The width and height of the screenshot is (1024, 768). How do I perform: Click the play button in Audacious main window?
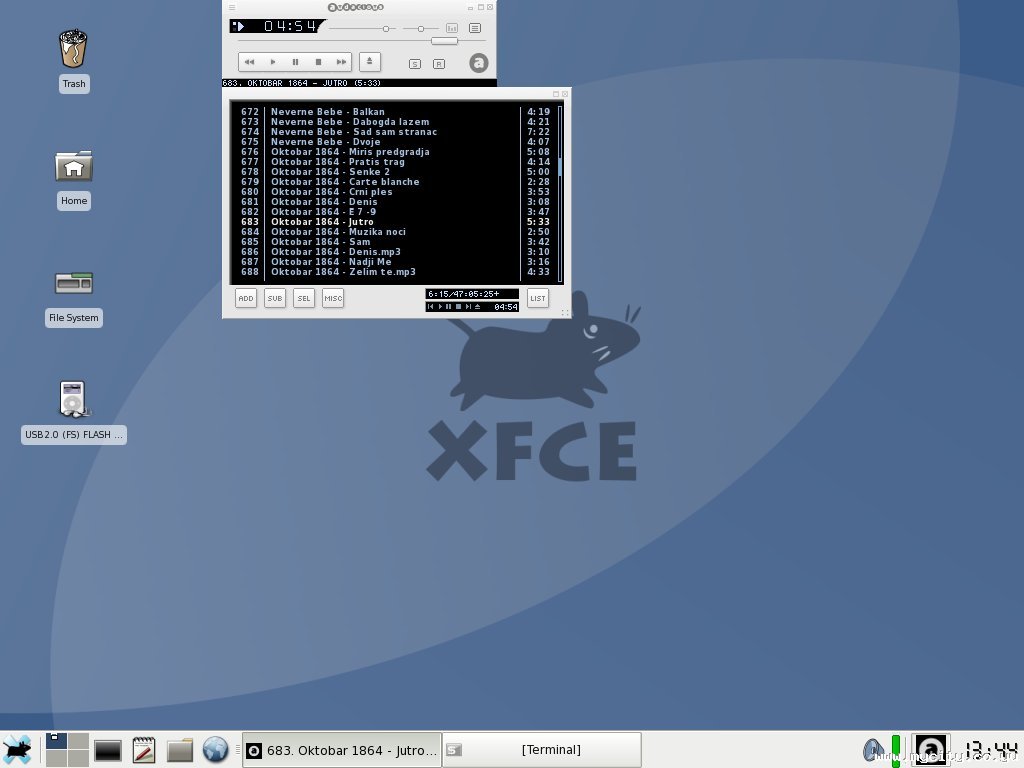pyautogui.click(x=273, y=62)
